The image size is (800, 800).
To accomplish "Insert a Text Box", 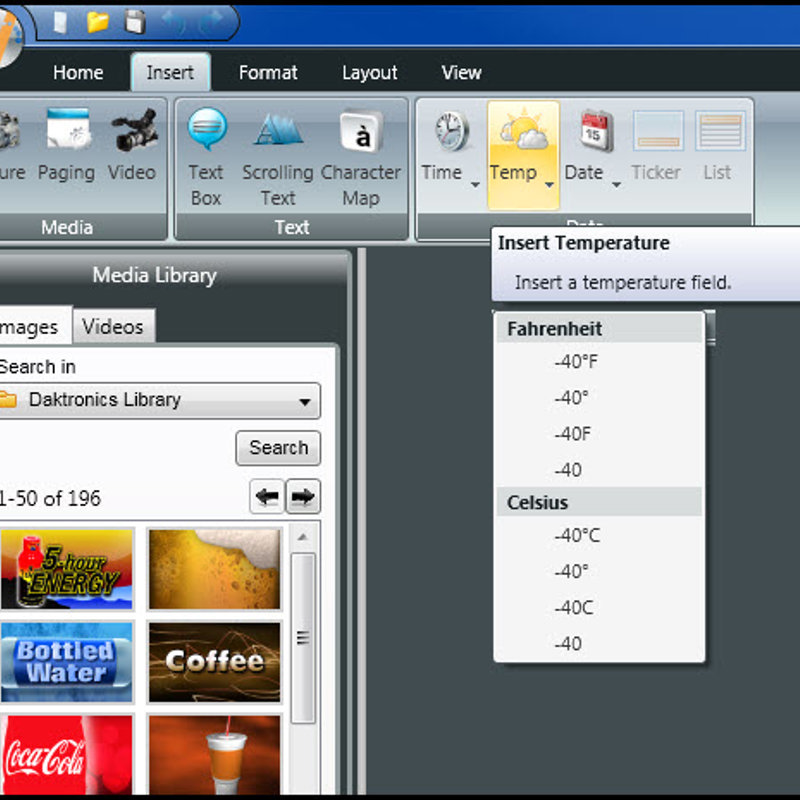I will pyautogui.click(x=206, y=132).
